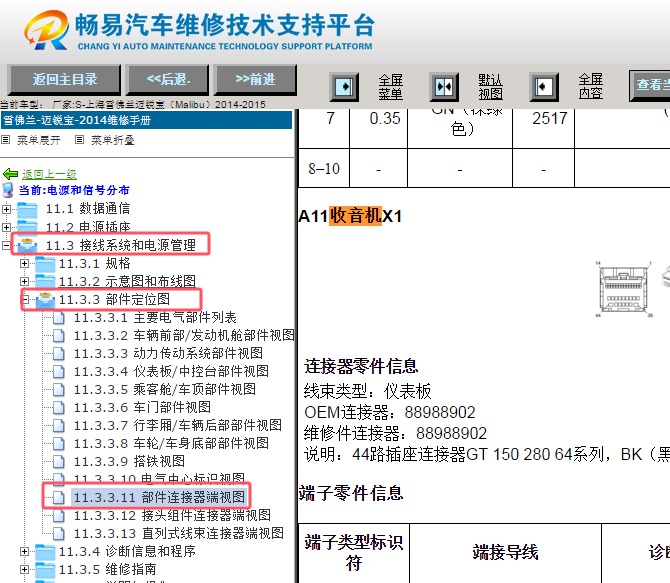This screenshot has height=583, width=670.
Task: Collapse the 11.3 接线系统和电源管理 node
Action: click(6, 245)
